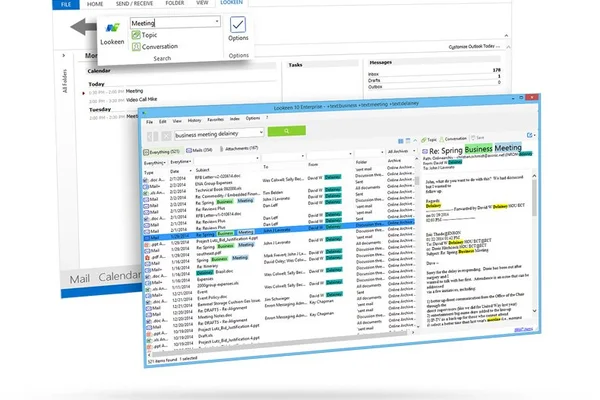This screenshot has width=600, height=400.
Task: Expand the Everytime date filter dropdown
Action: (x=181, y=162)
